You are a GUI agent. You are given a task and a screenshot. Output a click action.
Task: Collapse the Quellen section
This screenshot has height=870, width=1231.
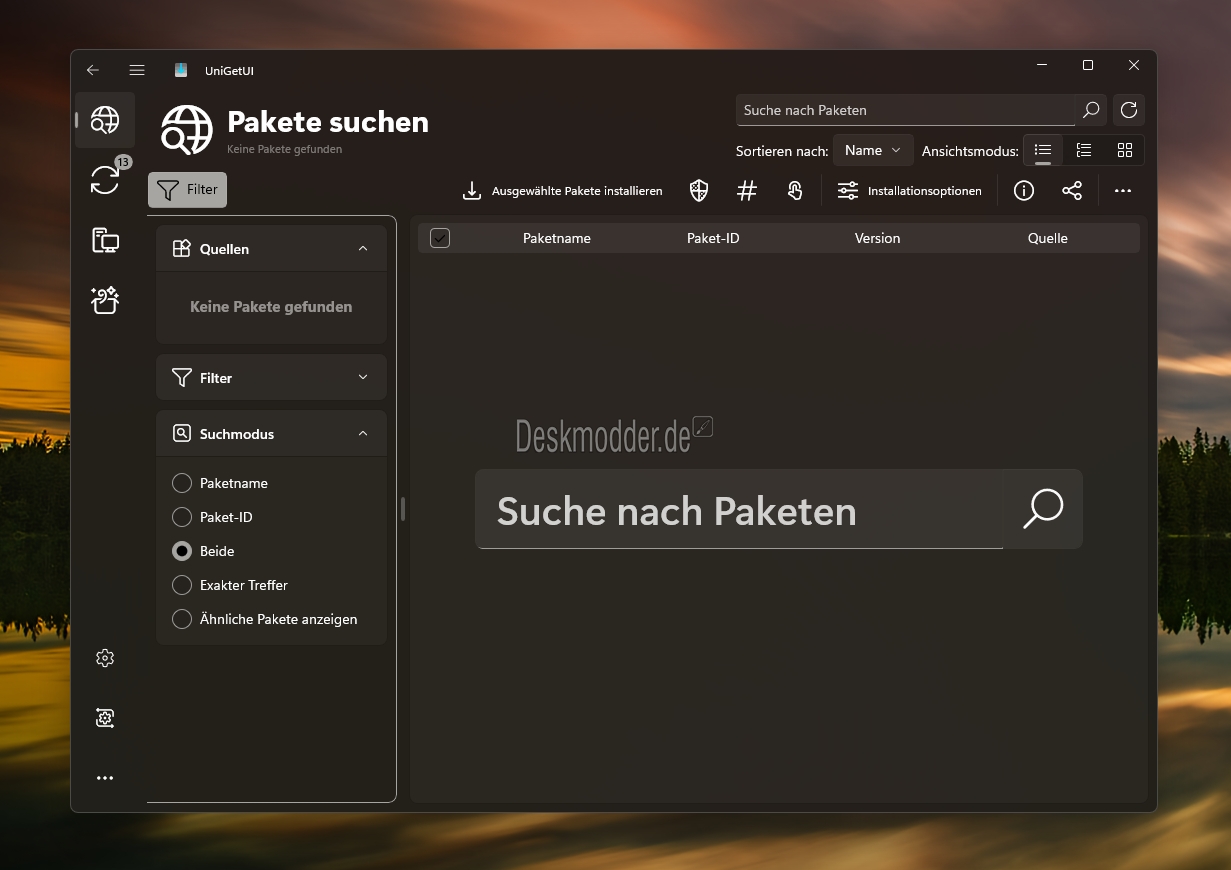(x=363, y=249)
